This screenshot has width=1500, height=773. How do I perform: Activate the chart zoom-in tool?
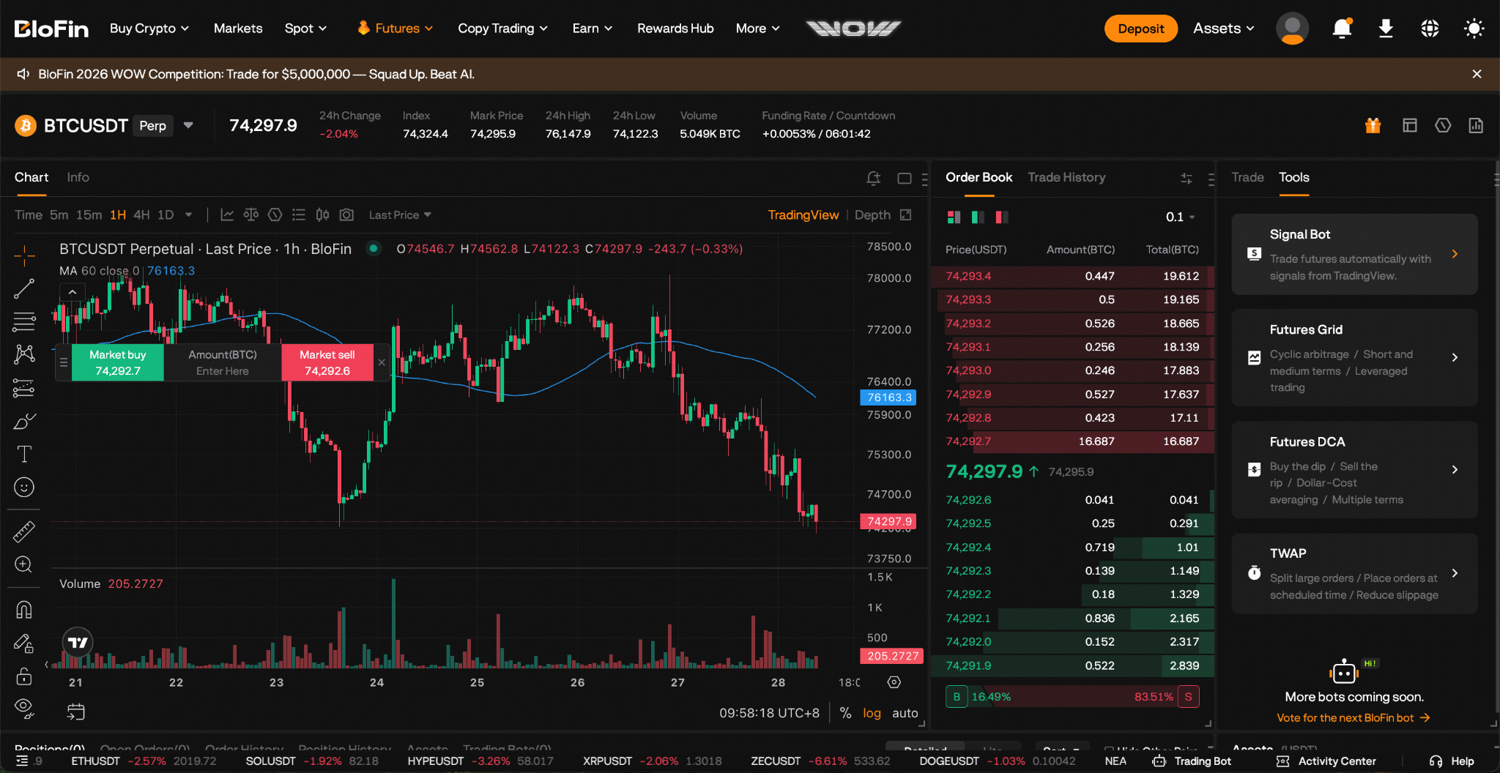point(24,565)
